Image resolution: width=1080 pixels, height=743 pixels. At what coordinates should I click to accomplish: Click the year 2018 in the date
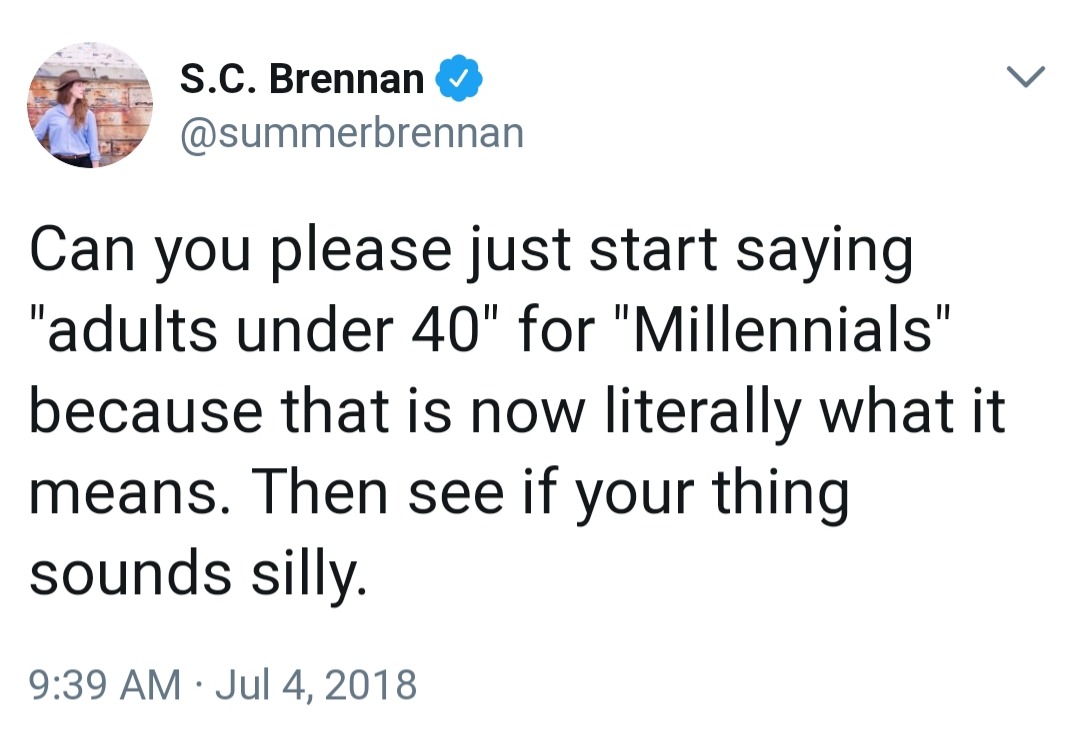point(372,685)
